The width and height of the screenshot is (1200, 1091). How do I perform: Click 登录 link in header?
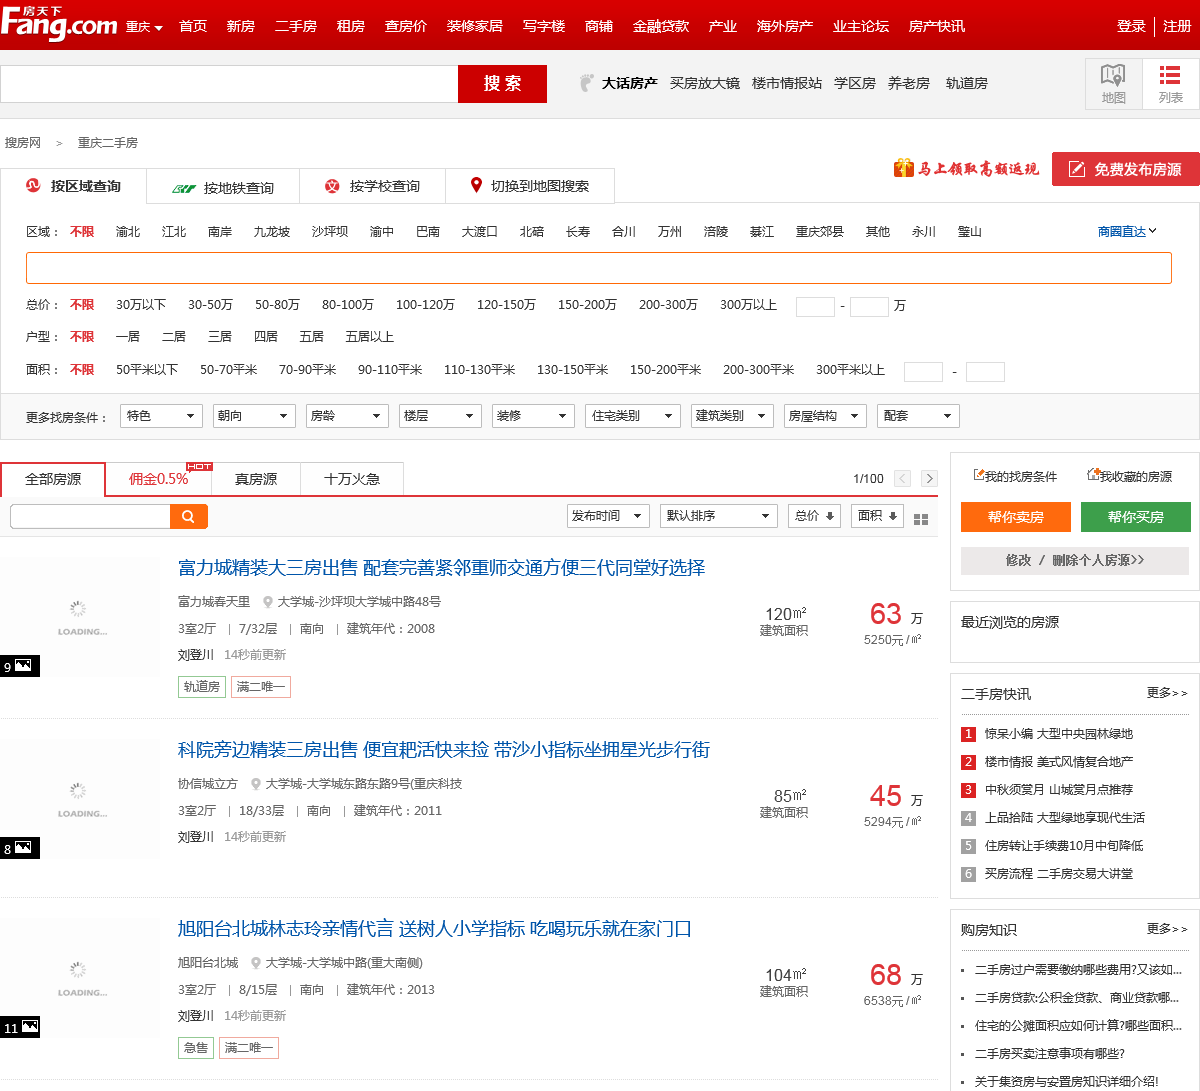pos(1131,26)
